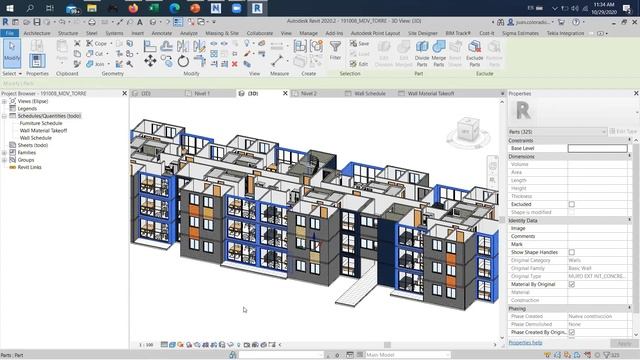Expand the Views (Elipse) tree node

click(4, 101)
